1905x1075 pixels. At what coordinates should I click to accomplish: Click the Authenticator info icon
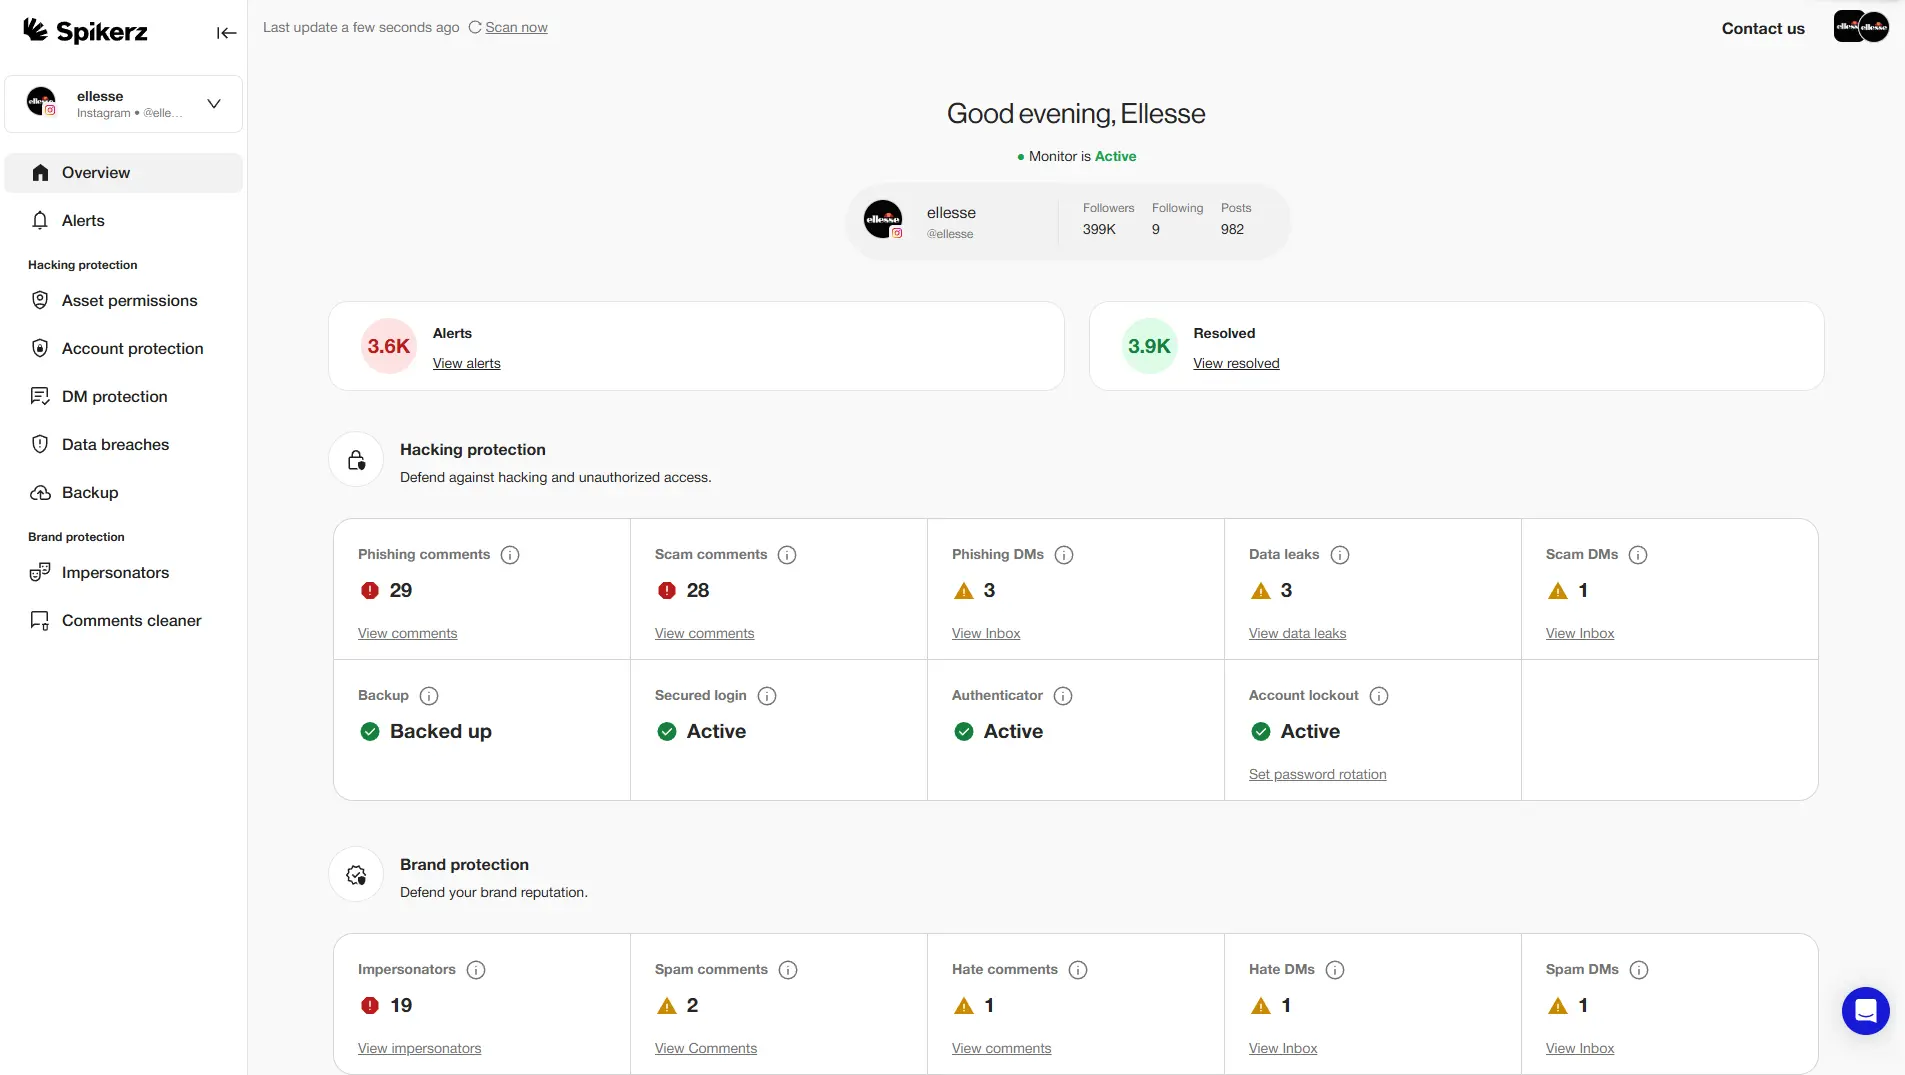(1063, 696)
